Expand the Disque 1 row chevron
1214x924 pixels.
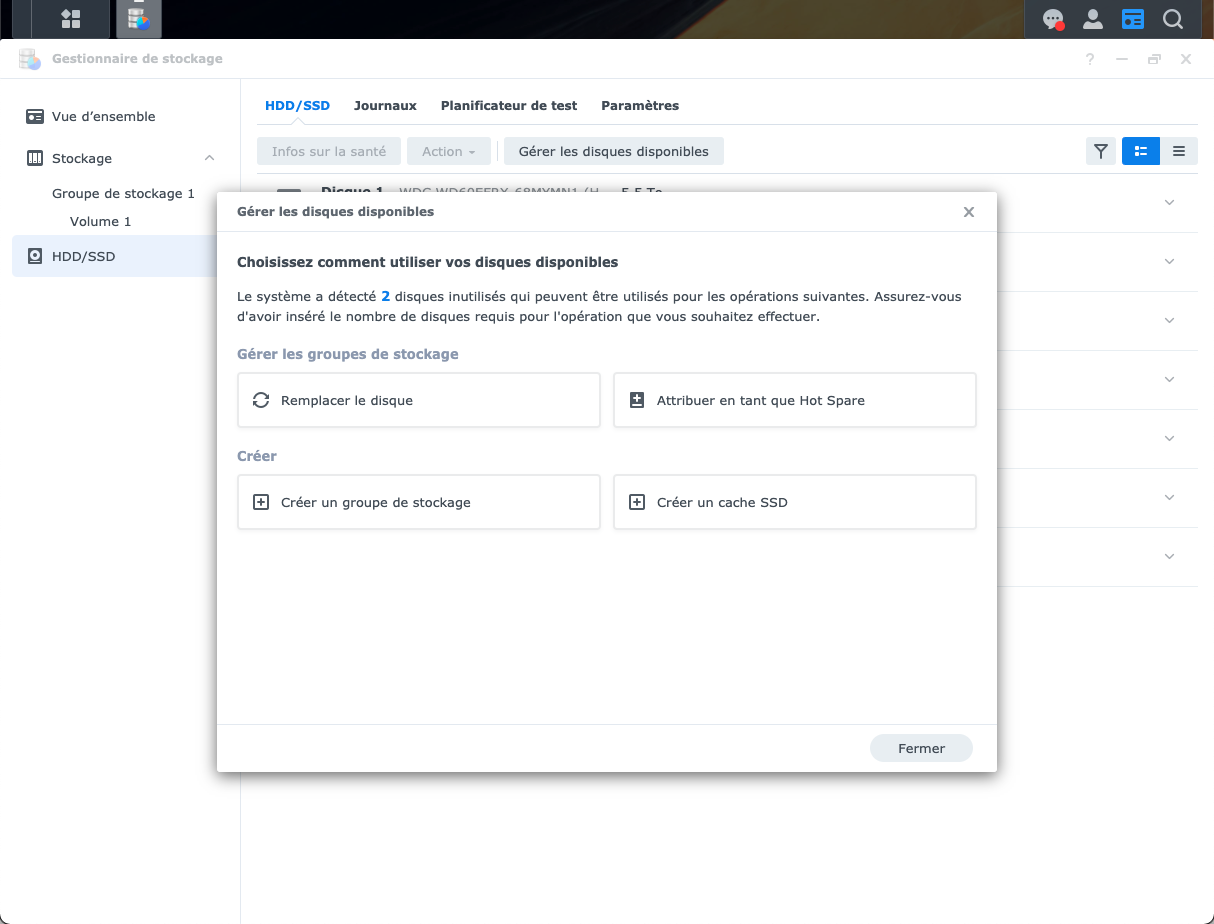coord(1170,202)
